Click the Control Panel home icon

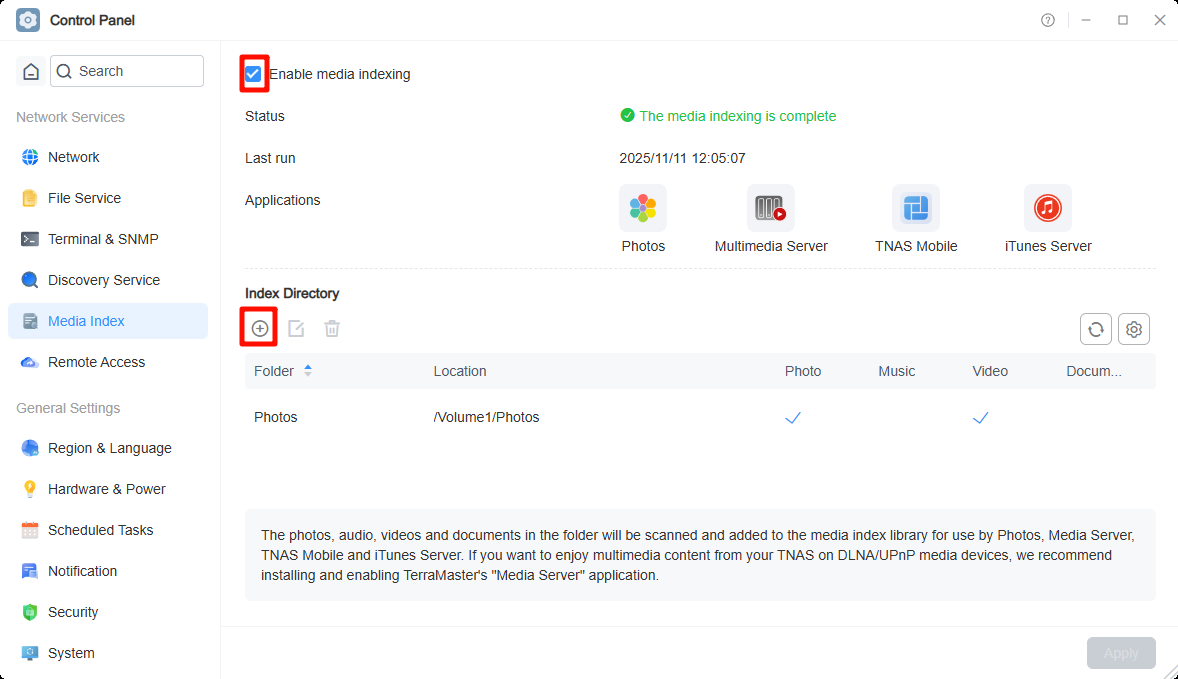pyautogui.click(x=30, y=71)
